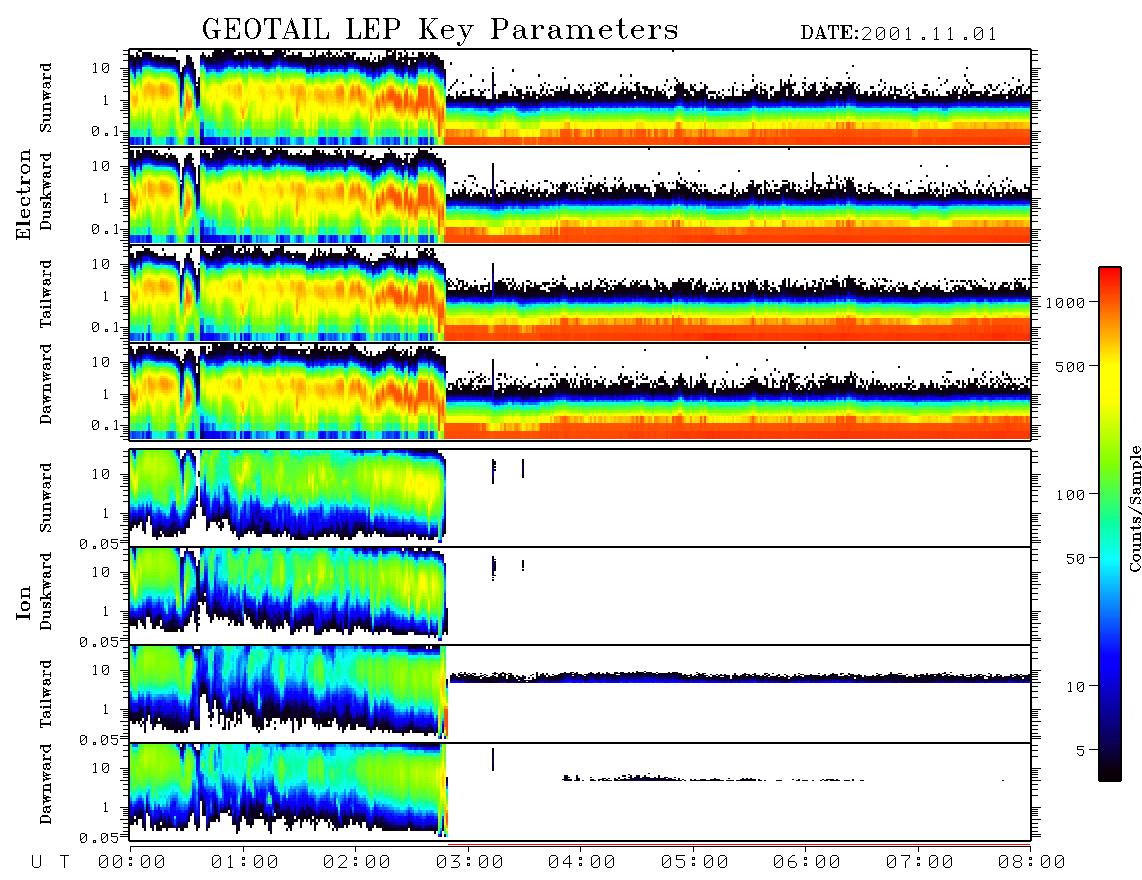Select the Electron Tailward axis label
Image resolution: width=1142 pixels, height=880 pixels.
point(46,294)
